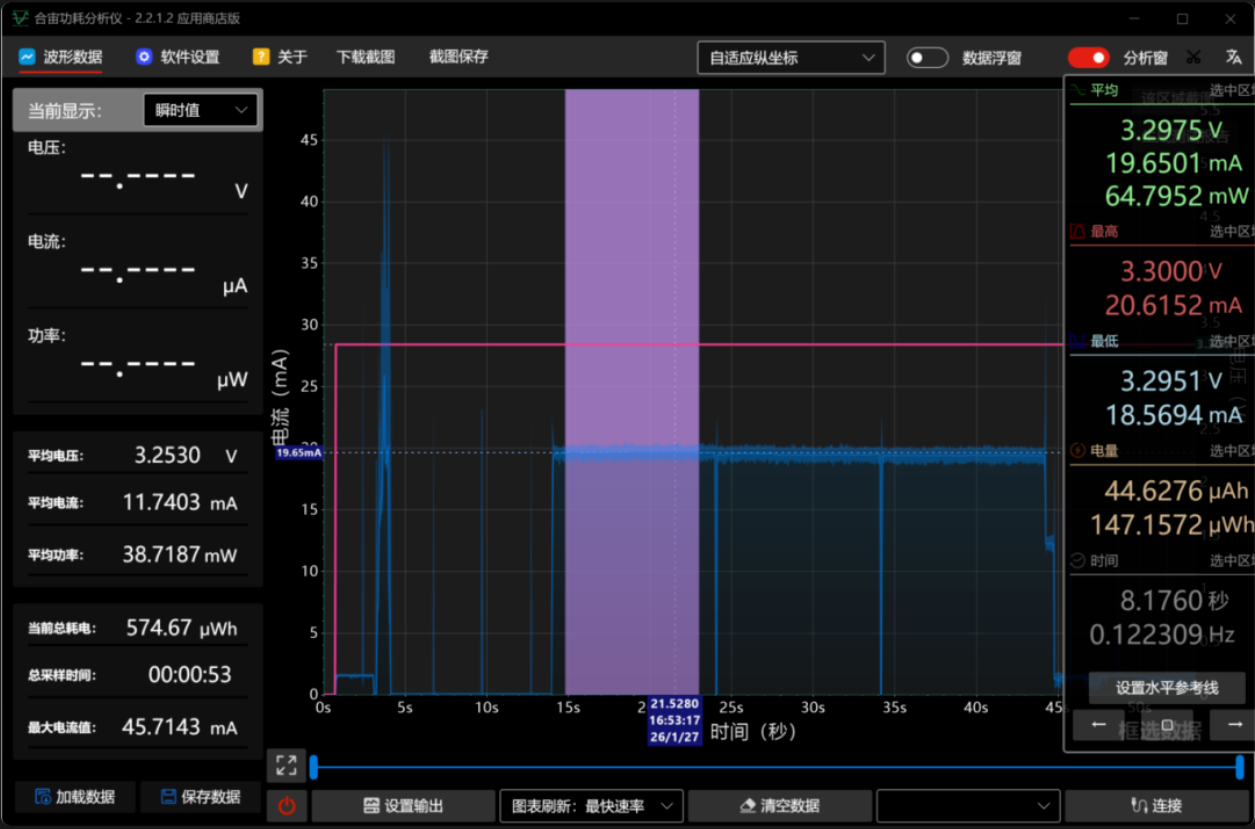Click the 清空数据 button

click(780, 806)
